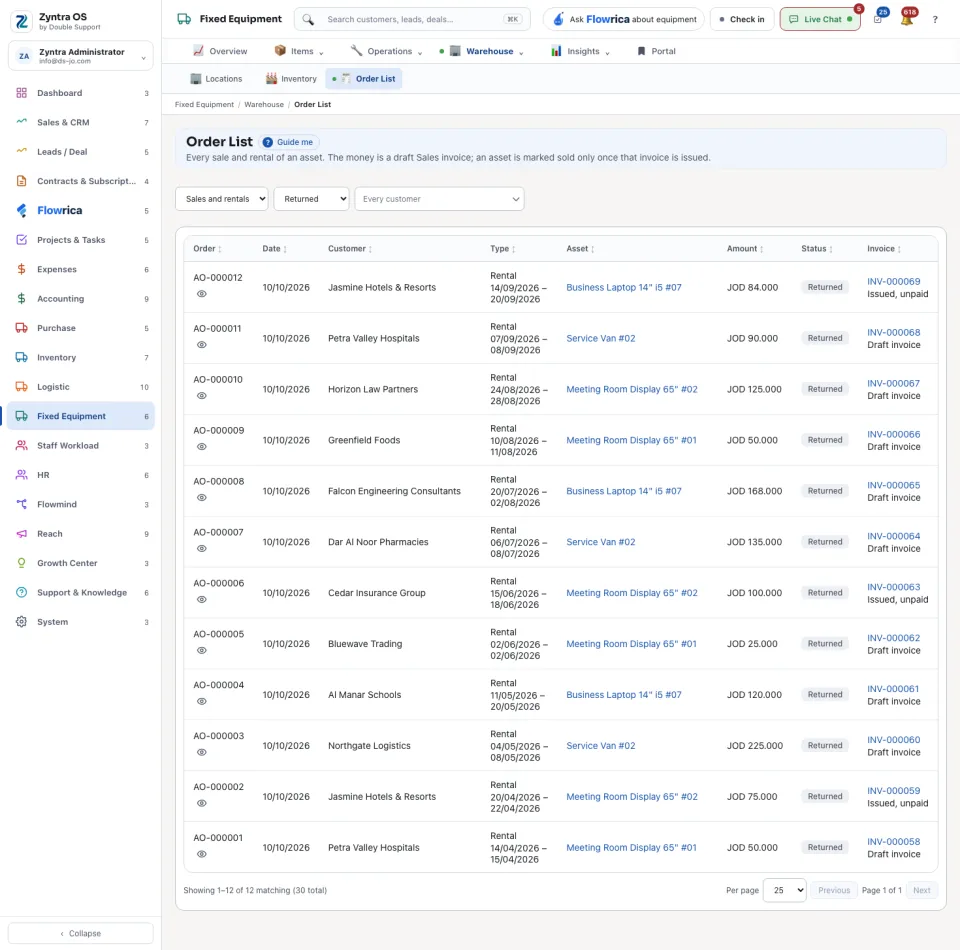This screenshot has height=950, width=960.
Task: Focus the search customers, leads, deals field
Action: coord(412,20)
